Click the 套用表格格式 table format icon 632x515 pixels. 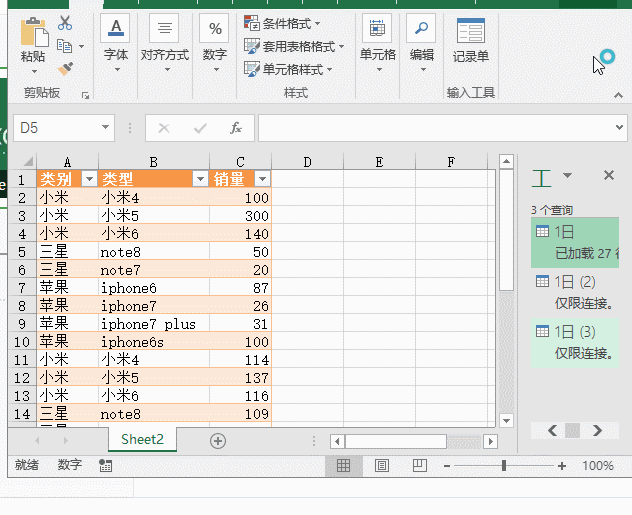point(252,46)
